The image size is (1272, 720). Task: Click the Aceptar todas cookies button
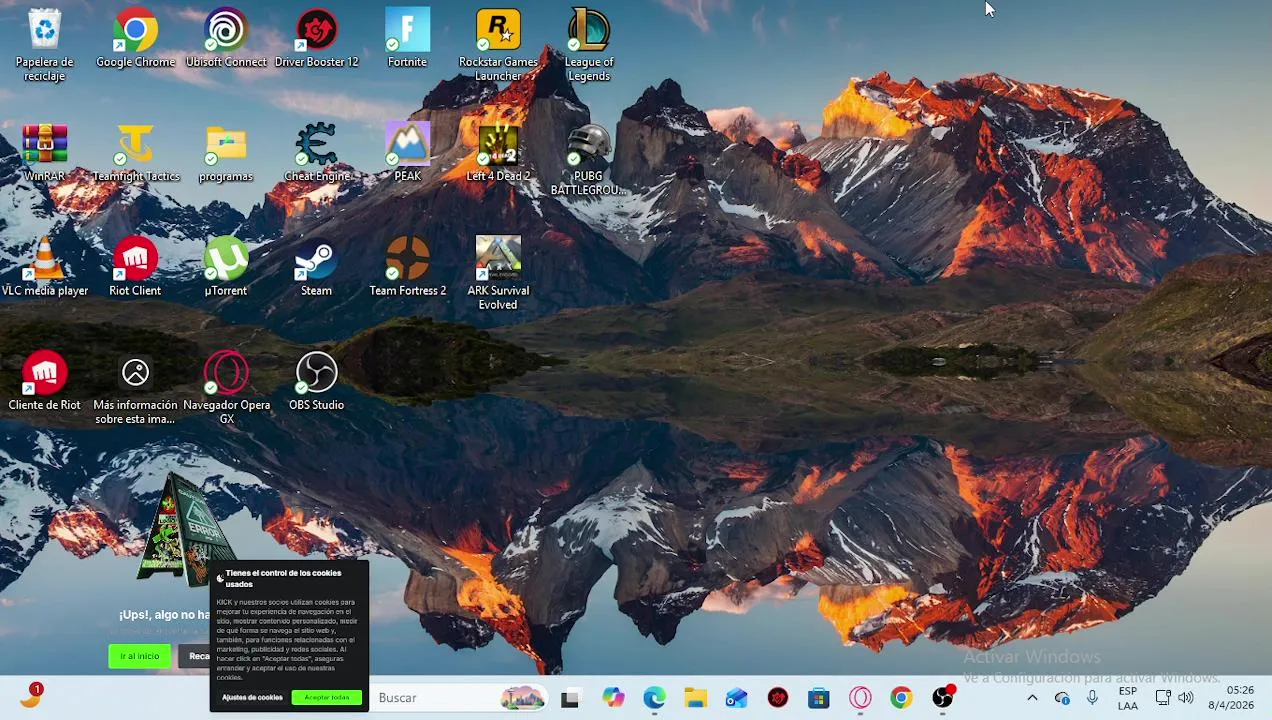pos(327,698)
